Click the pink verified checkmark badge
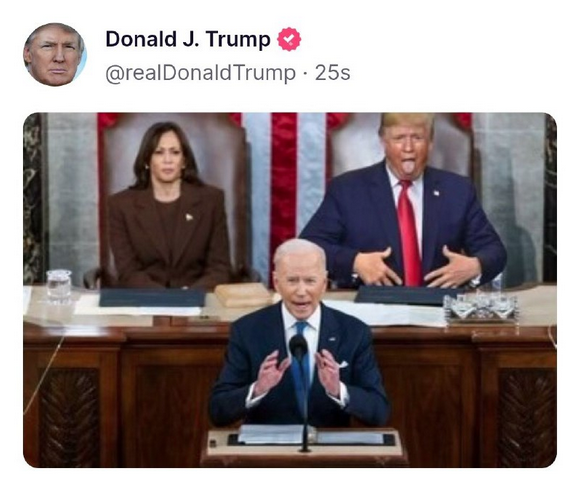Image resolution: width=574 pixels, height=485 pixels. [289, 39]
